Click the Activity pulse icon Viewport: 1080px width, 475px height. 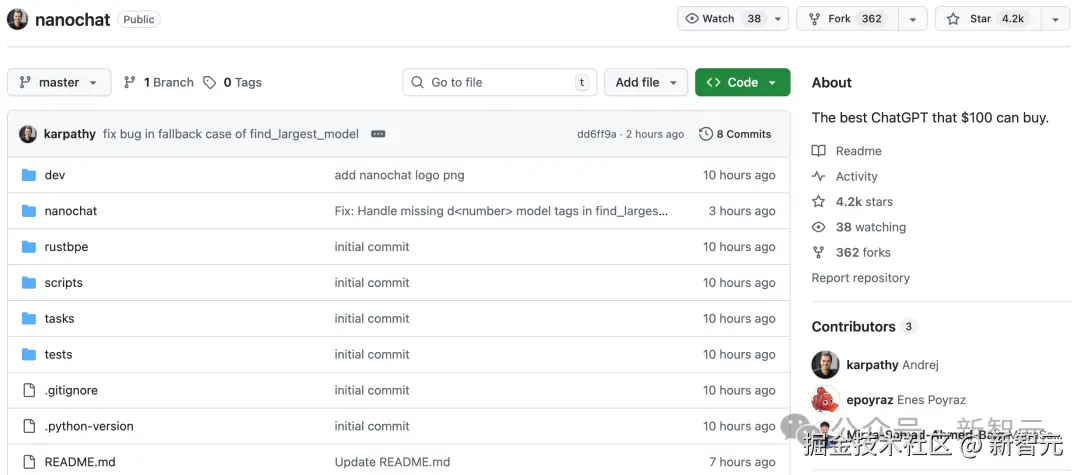pos(819,177)
